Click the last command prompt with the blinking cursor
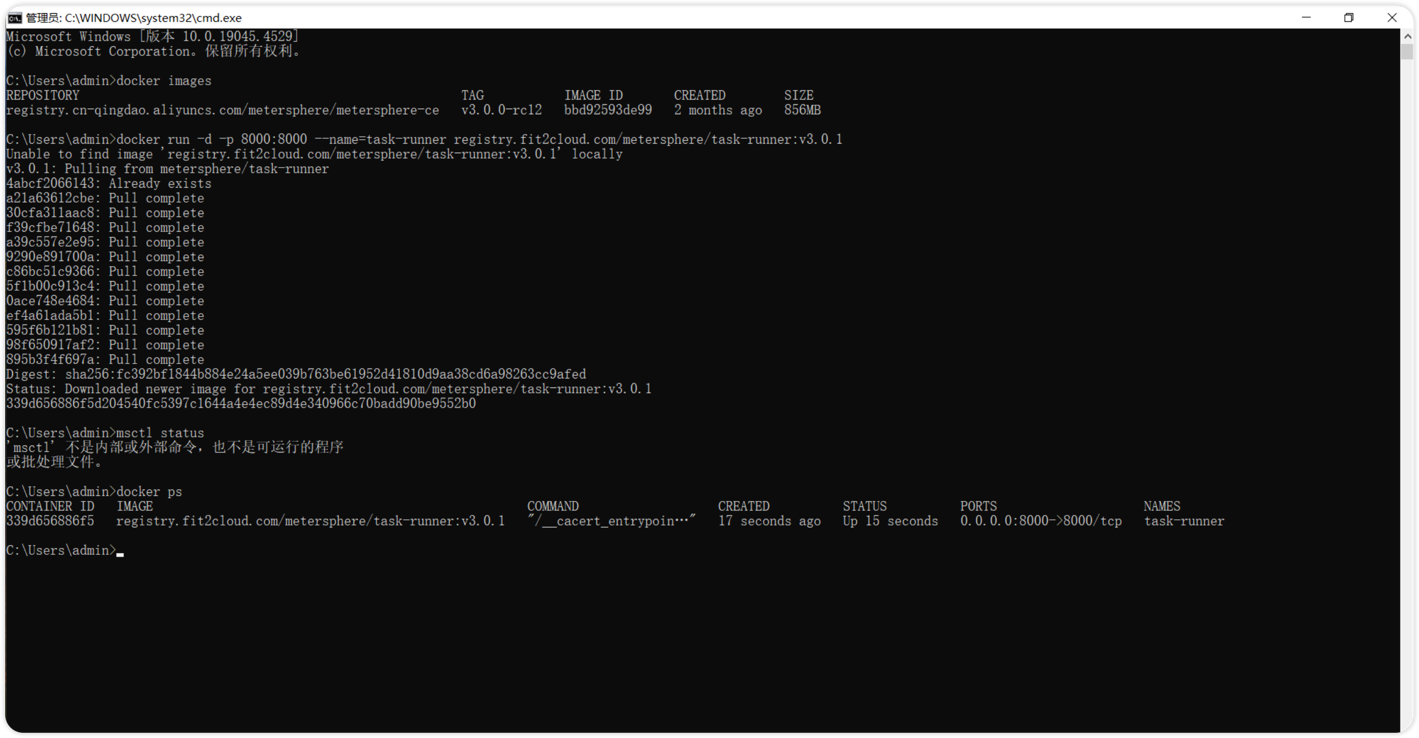The image size is (1419, 738). 65,551
